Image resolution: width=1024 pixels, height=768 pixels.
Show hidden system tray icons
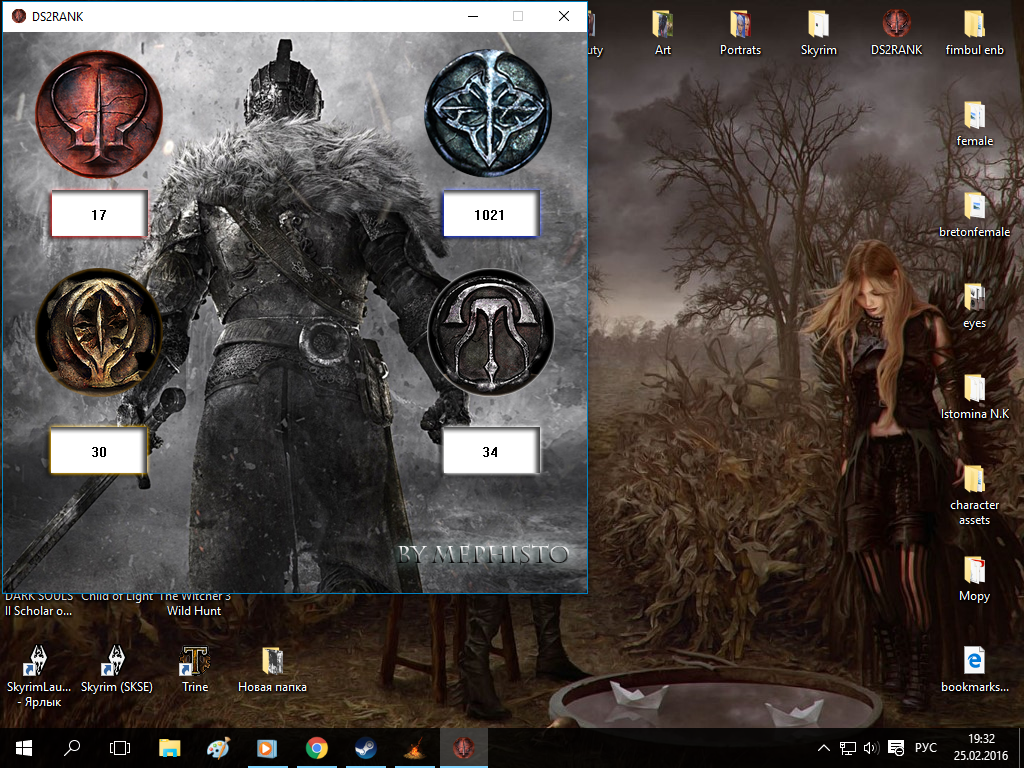[x=824, y=748]
